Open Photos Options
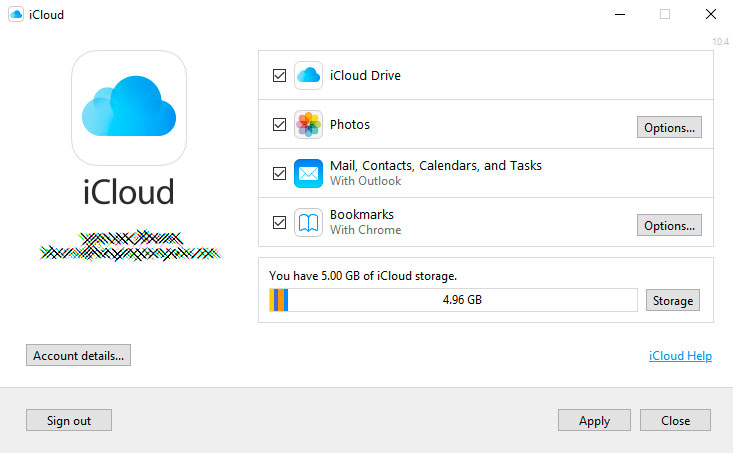Image resolution: width=733 pixels, height=453 pixels. (x=669, y=127)
